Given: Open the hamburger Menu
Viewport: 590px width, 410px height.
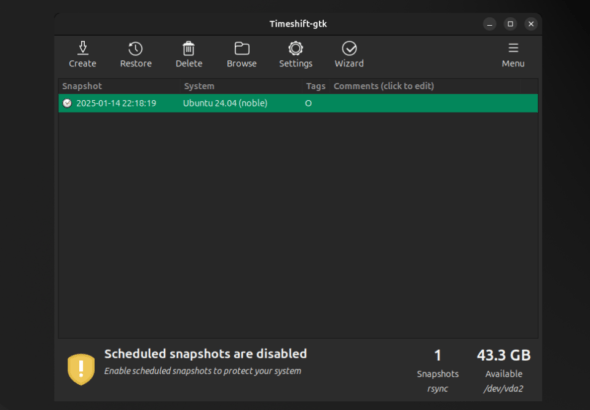Looking at the screenshot, I should tap(513, 55).
